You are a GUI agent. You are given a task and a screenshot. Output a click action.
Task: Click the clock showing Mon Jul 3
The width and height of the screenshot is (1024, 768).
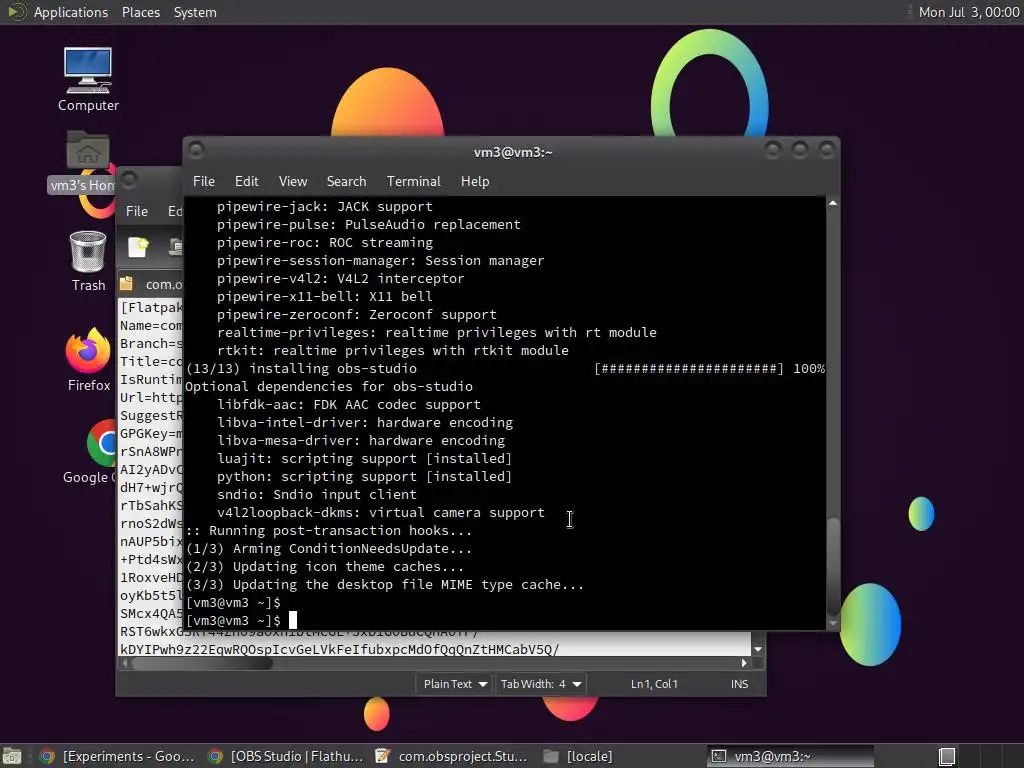[968, 12]
